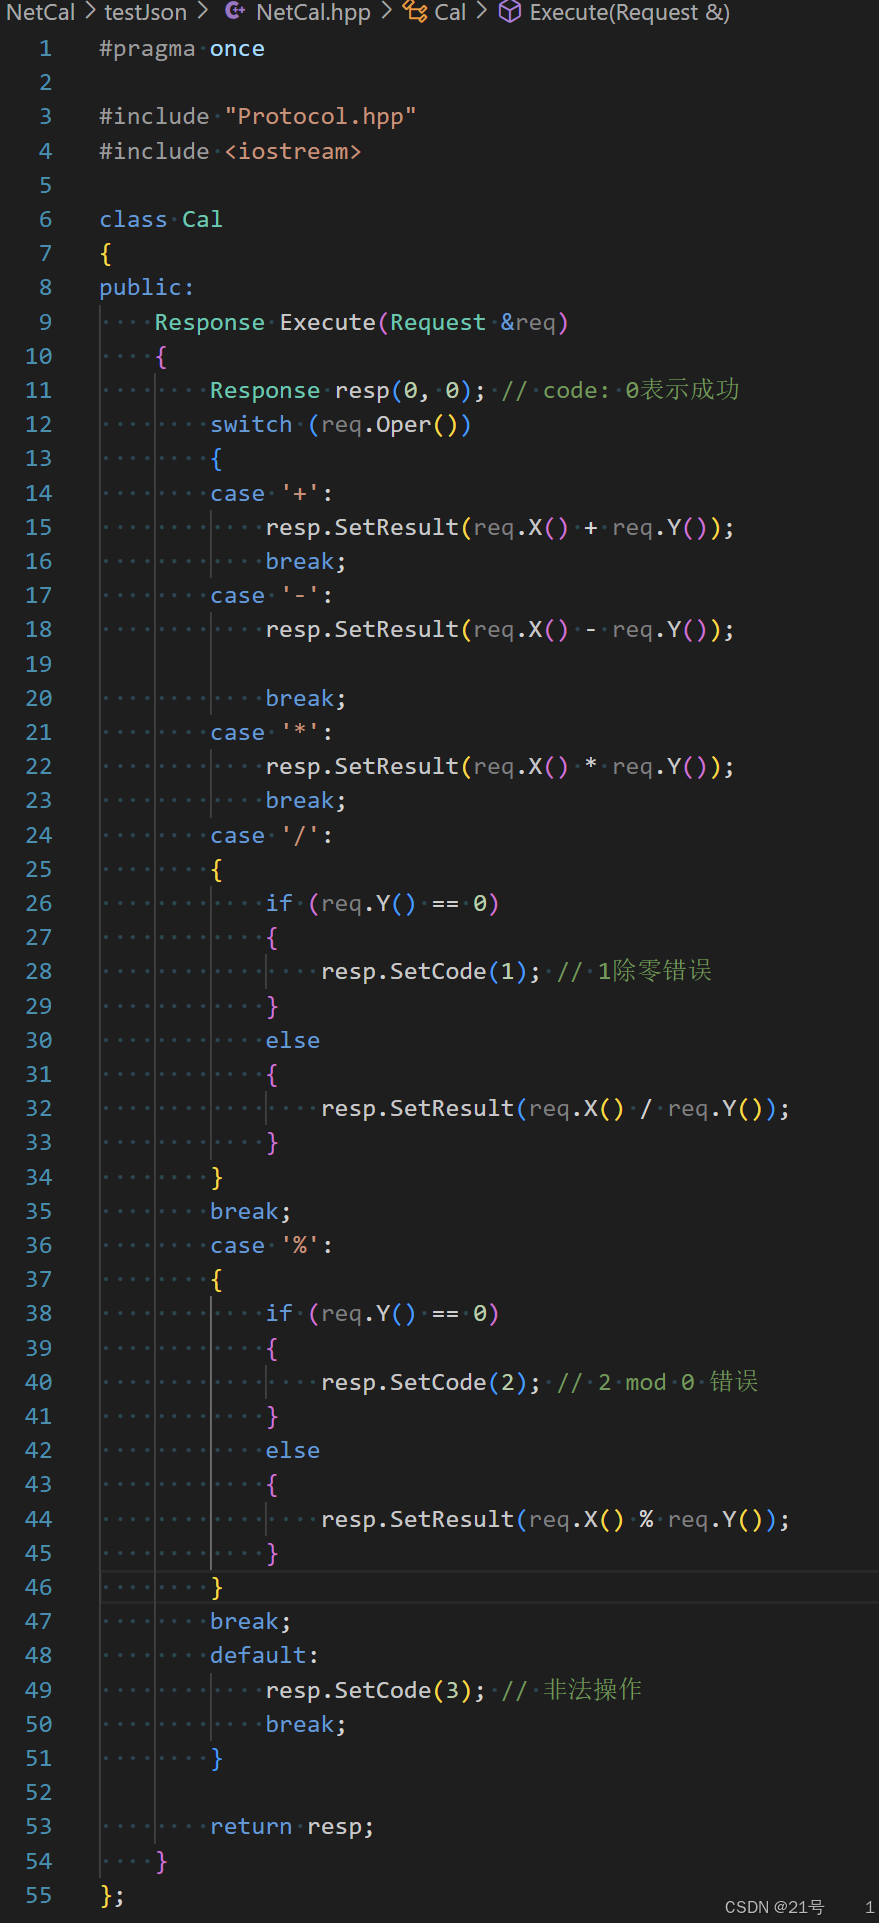Image resolution: width=879 pixels, height=1923 pixels.
Task: Click 'resp.SetCode(1);' statement
Action: click(x=431, y=972)
